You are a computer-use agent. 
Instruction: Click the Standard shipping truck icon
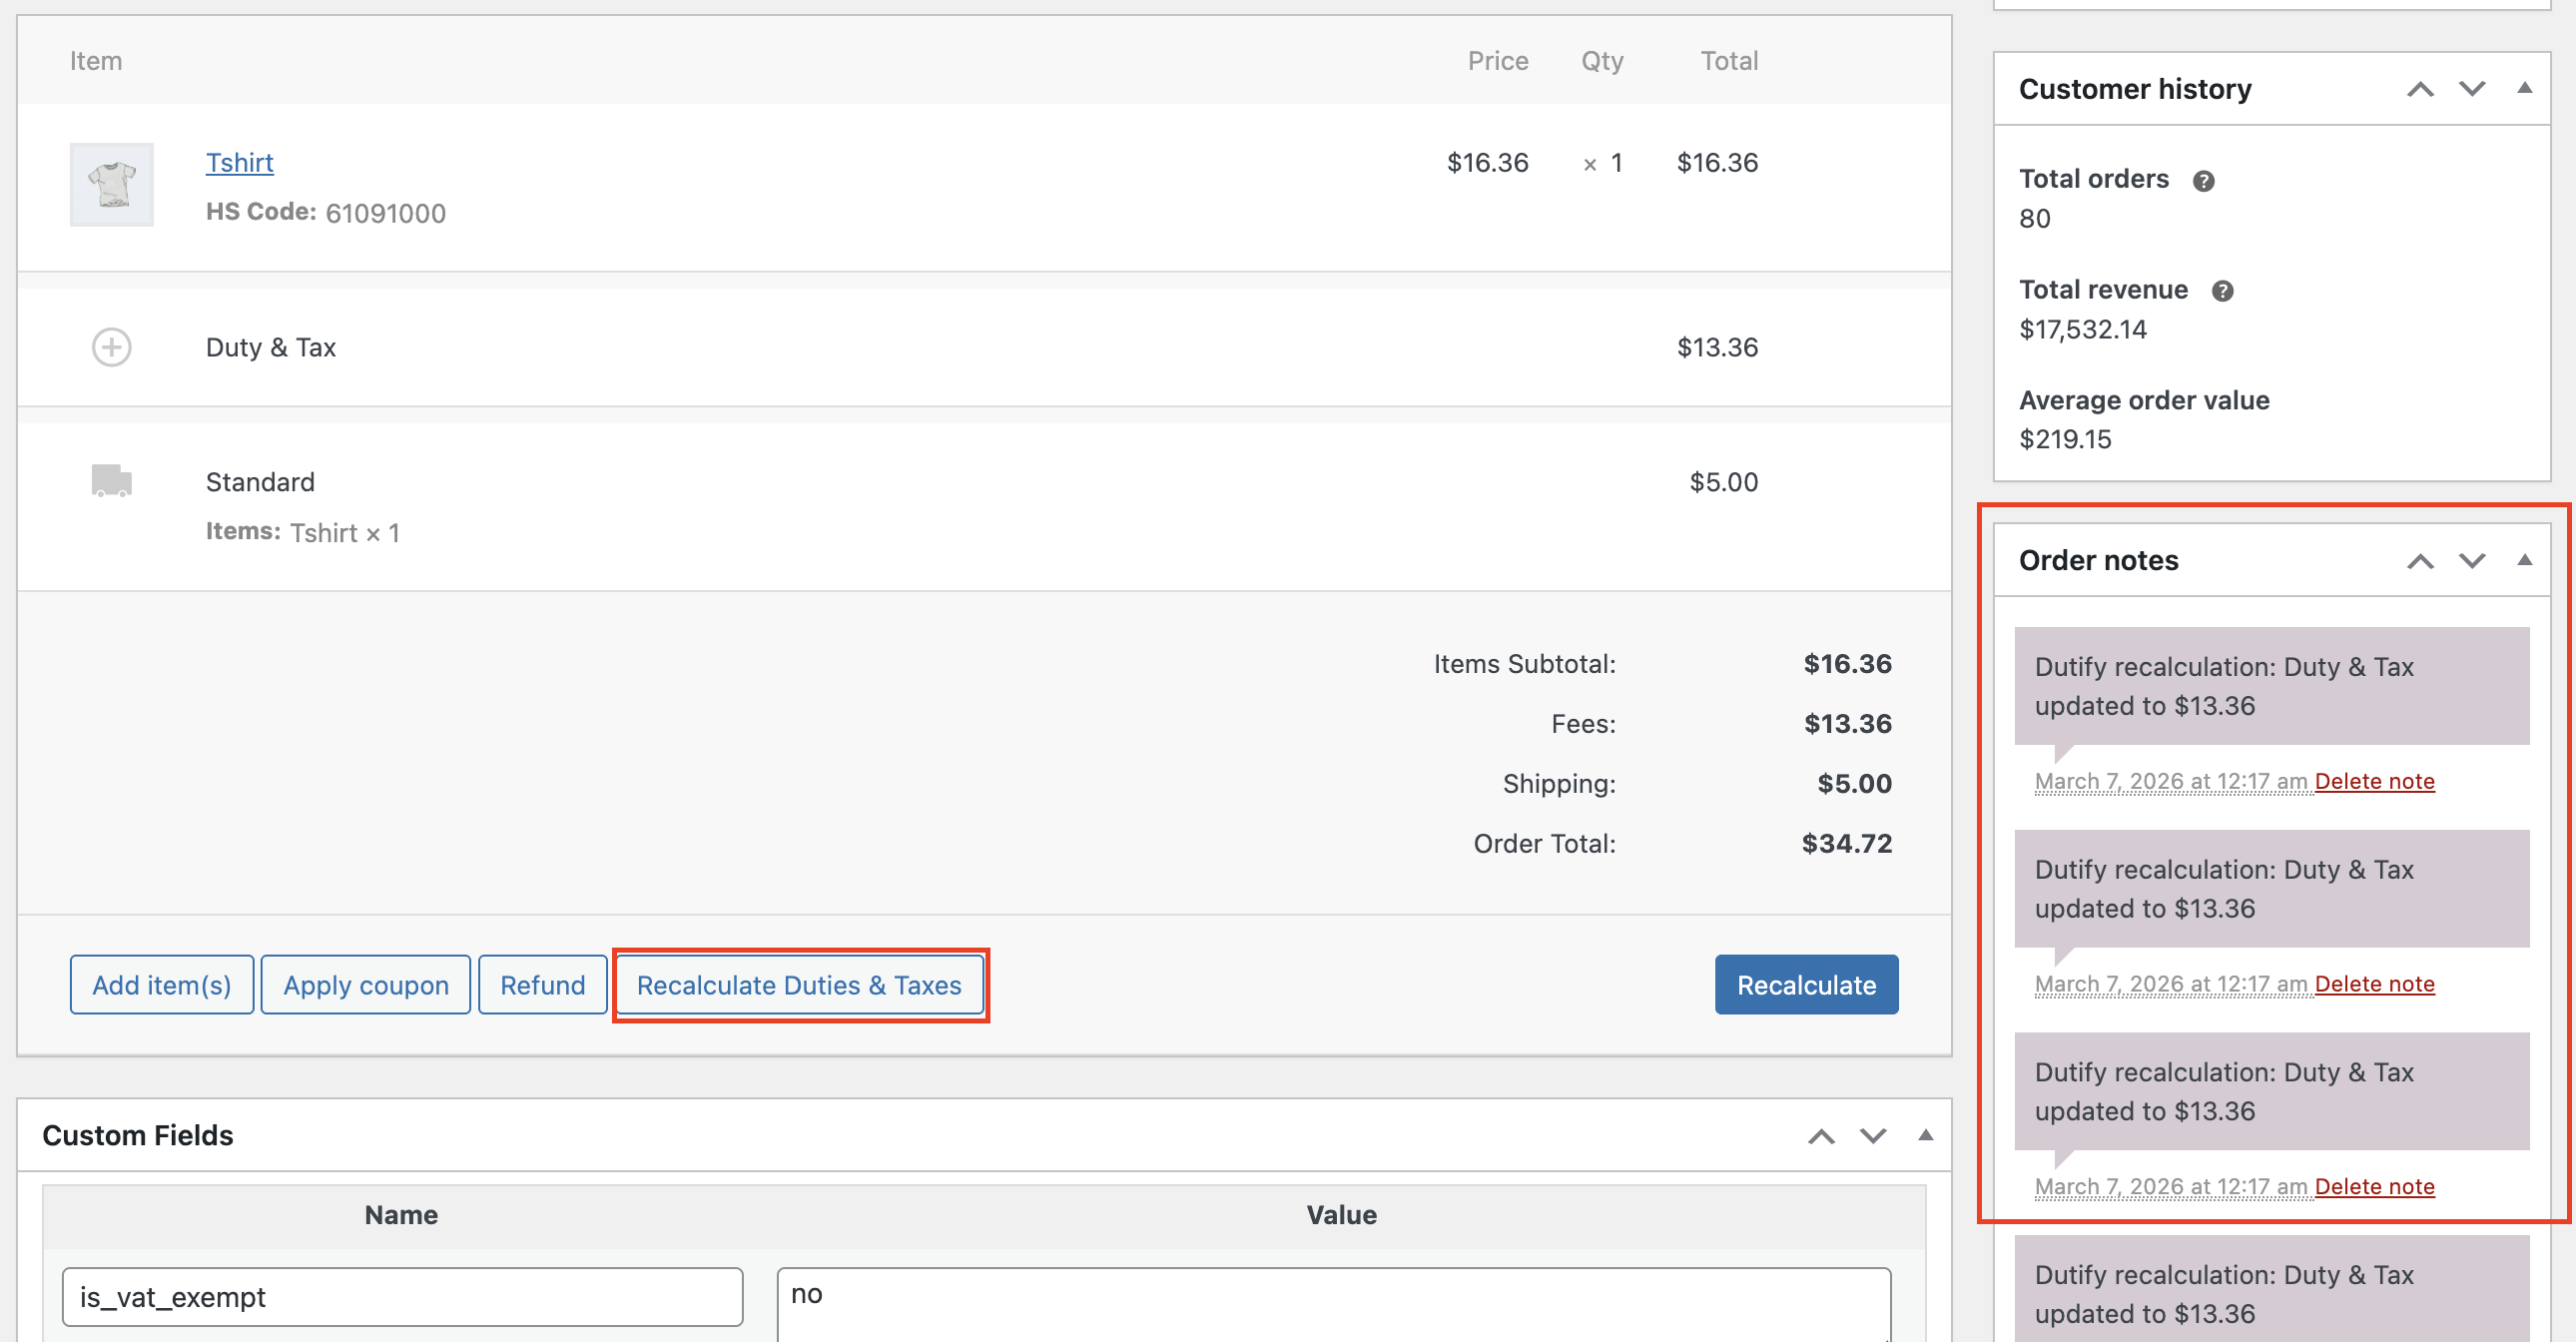click(x=111, y=480)
